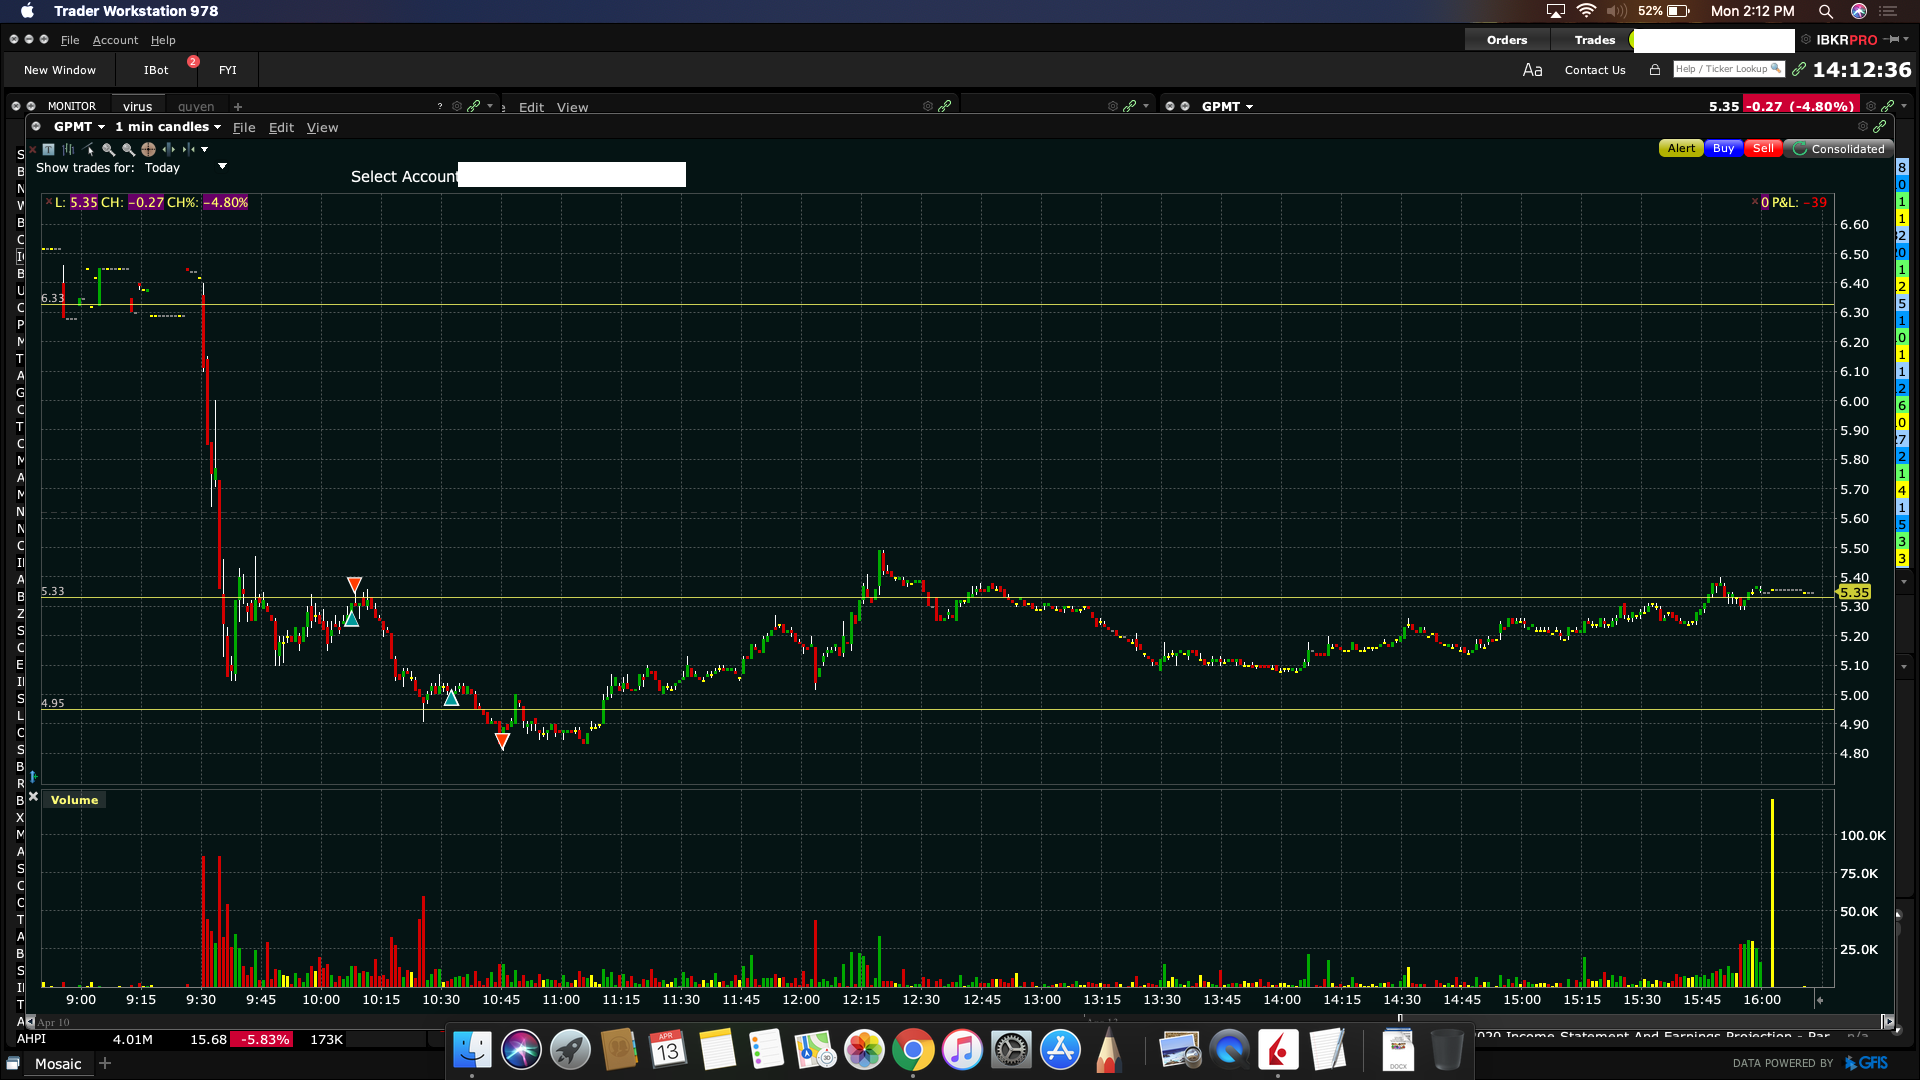Select the bar chart type icon
The width and height of the screenshot is (1920, 1080).
[x=68, y=149]
